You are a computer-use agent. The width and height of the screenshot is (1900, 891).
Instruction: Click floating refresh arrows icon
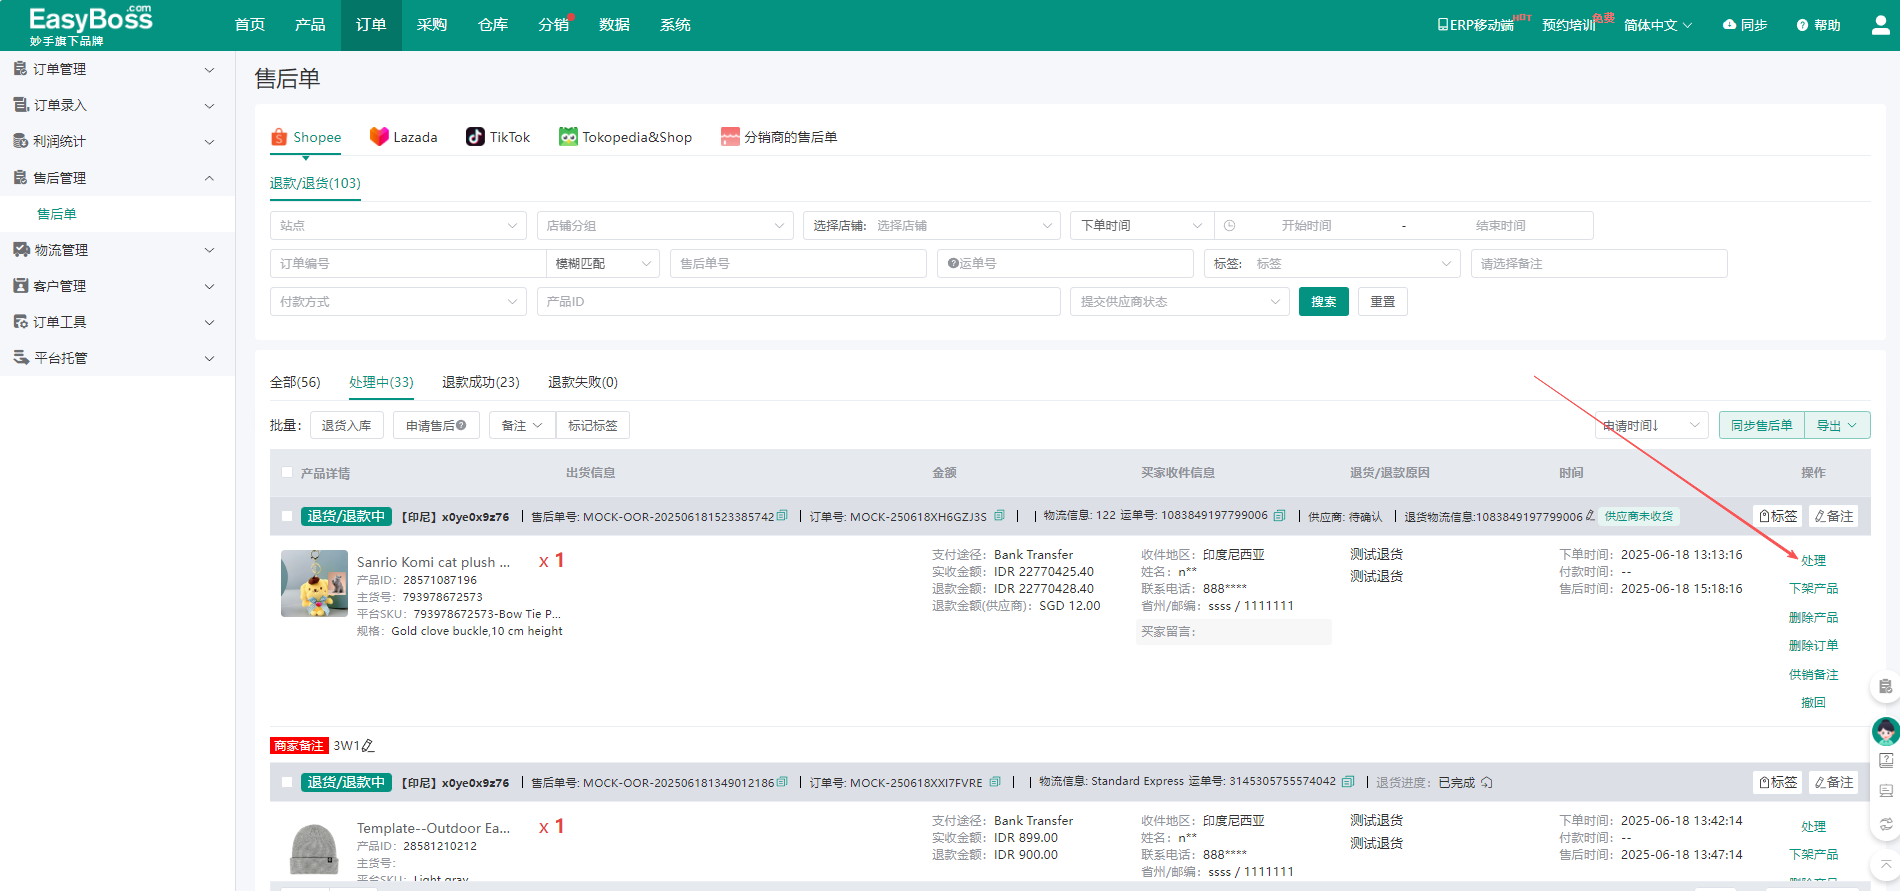pos(1886,825)
